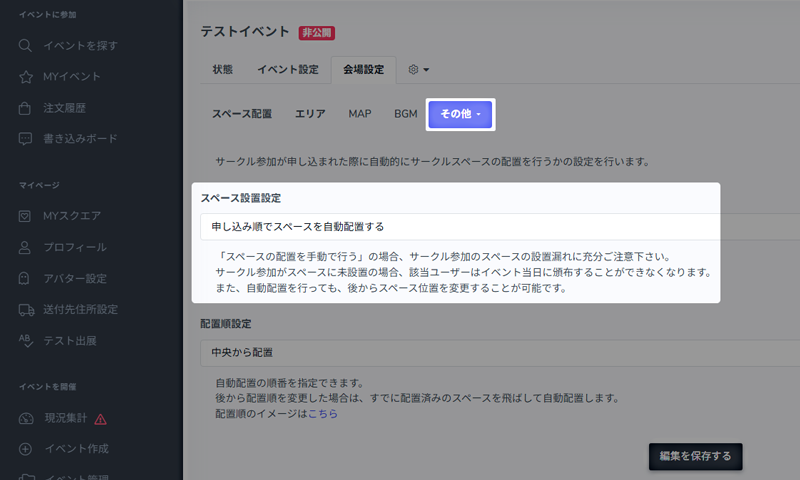Screen dimensions: 800x480
Task: Switch to the イベント設定 tab
Action: [x=287, y=70]
